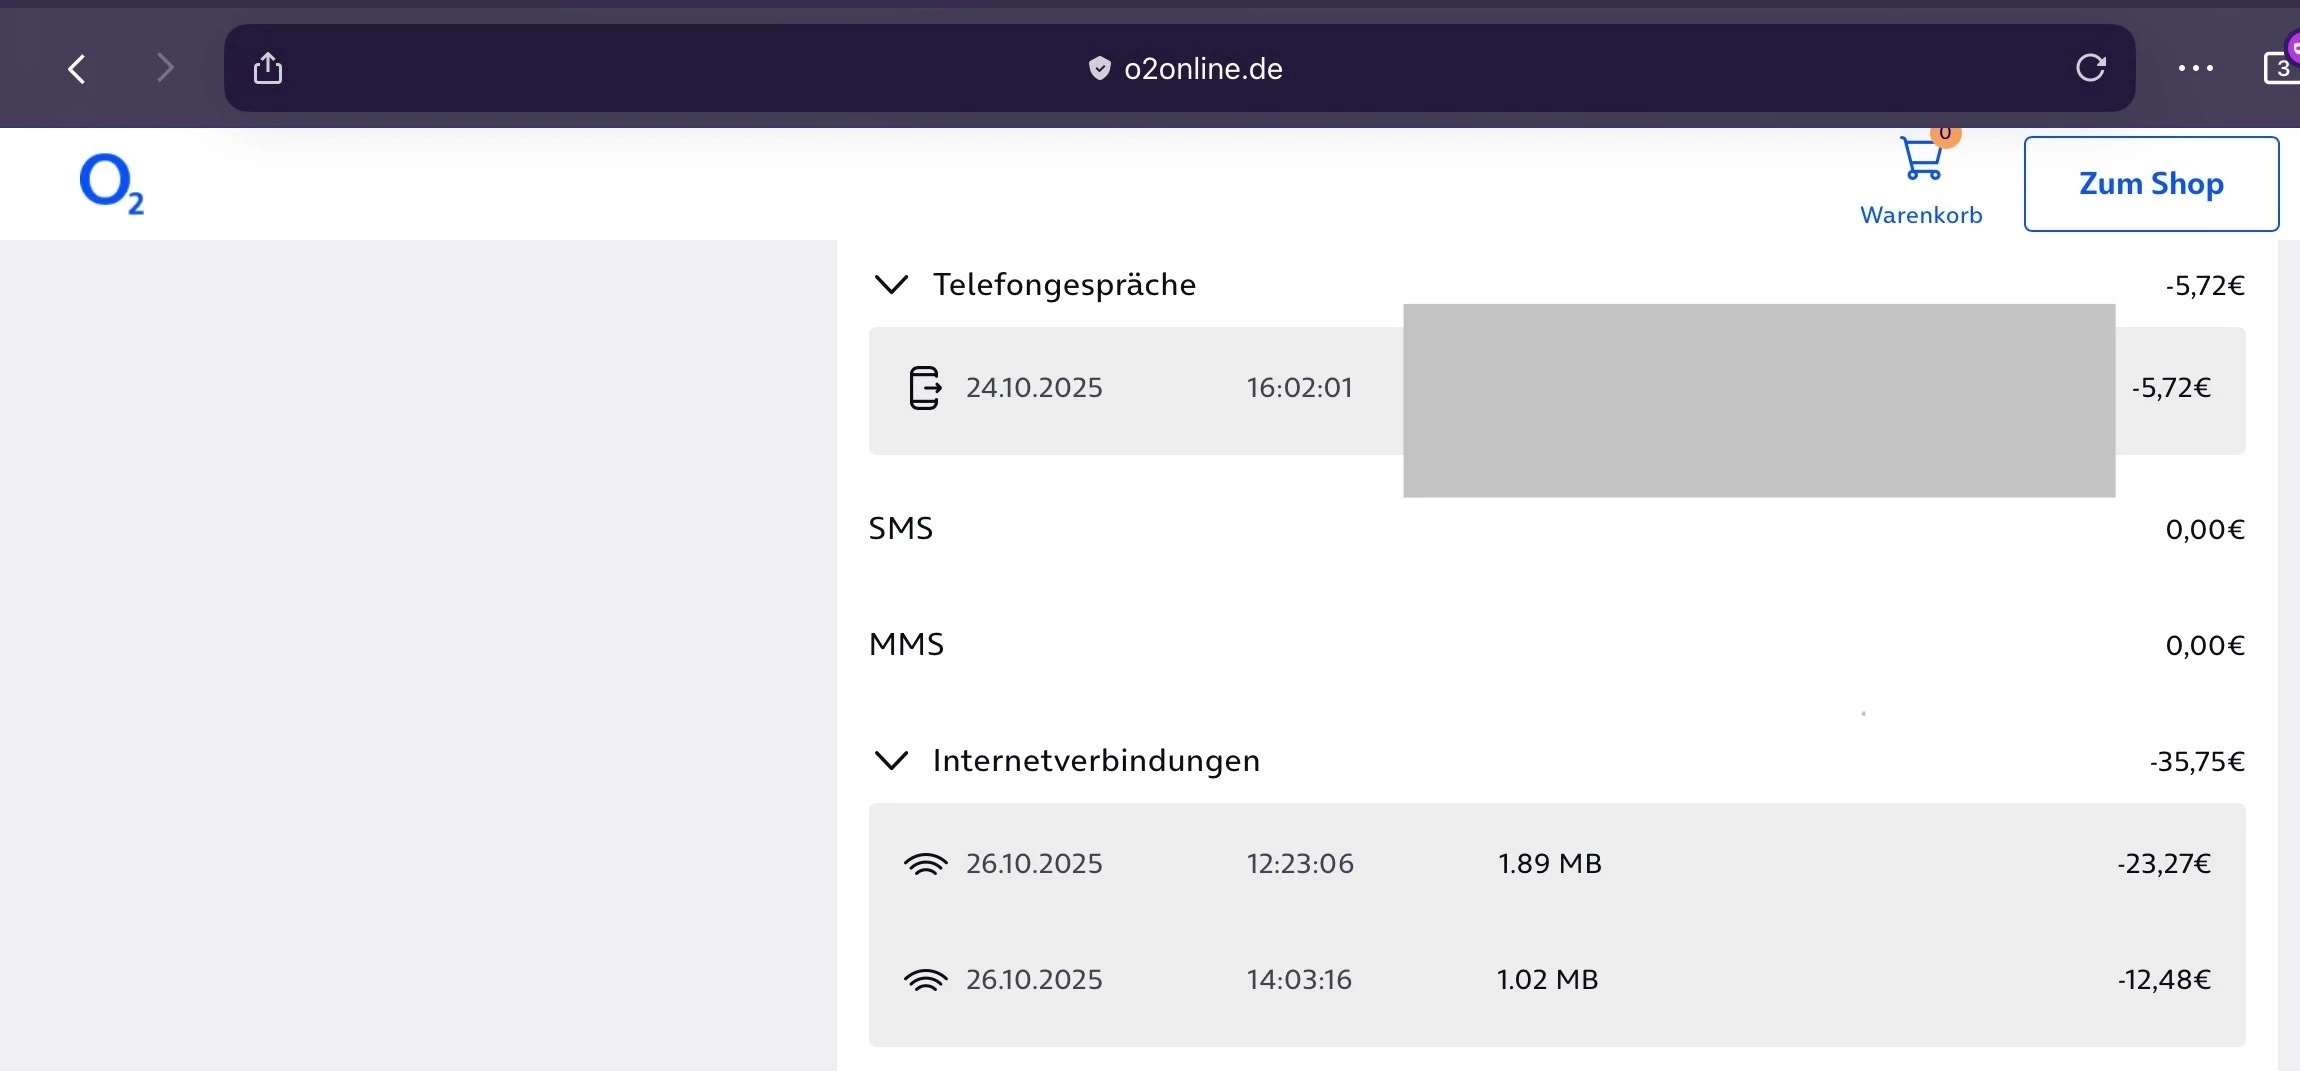
Task: Expand the MMS row
Action: pos(906,644)
